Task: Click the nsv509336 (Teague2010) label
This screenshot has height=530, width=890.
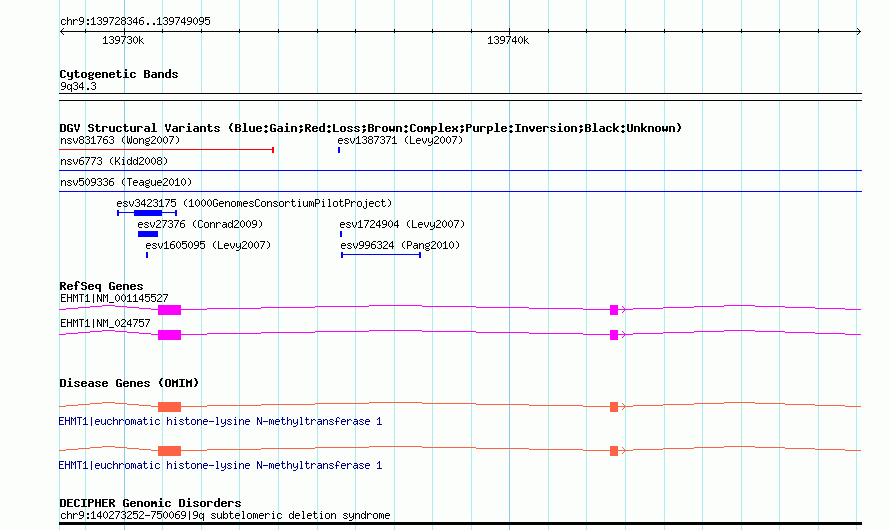Action: (x=126, y=182)
